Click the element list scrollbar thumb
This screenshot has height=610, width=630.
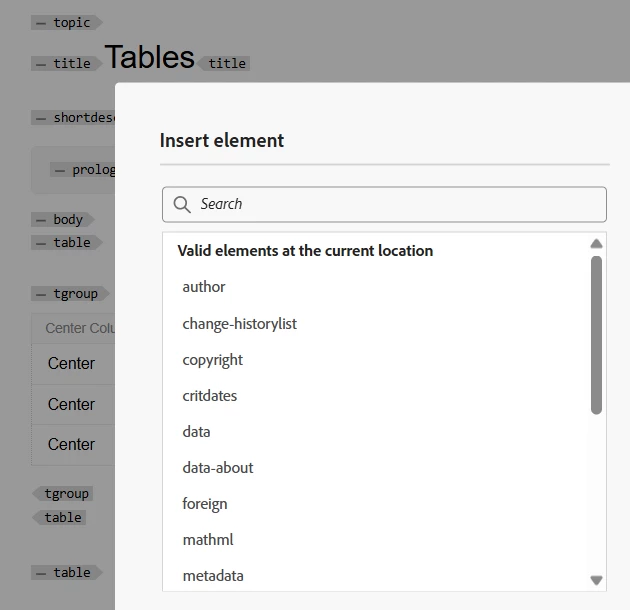pos(596,335)
